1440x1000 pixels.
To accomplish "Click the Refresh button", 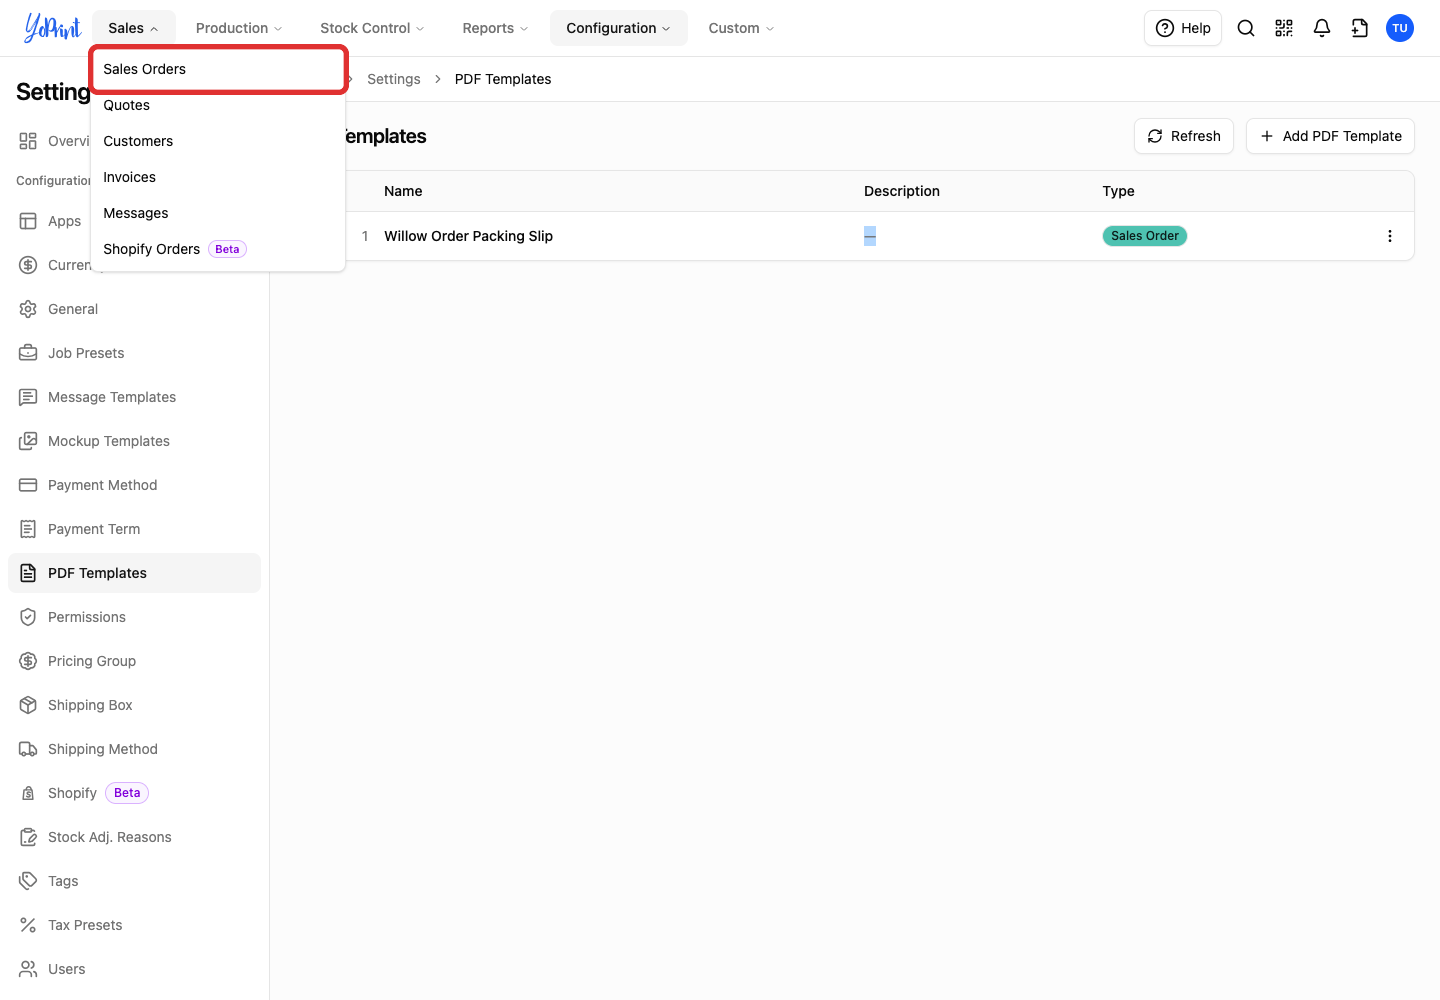I will 1184,136.
